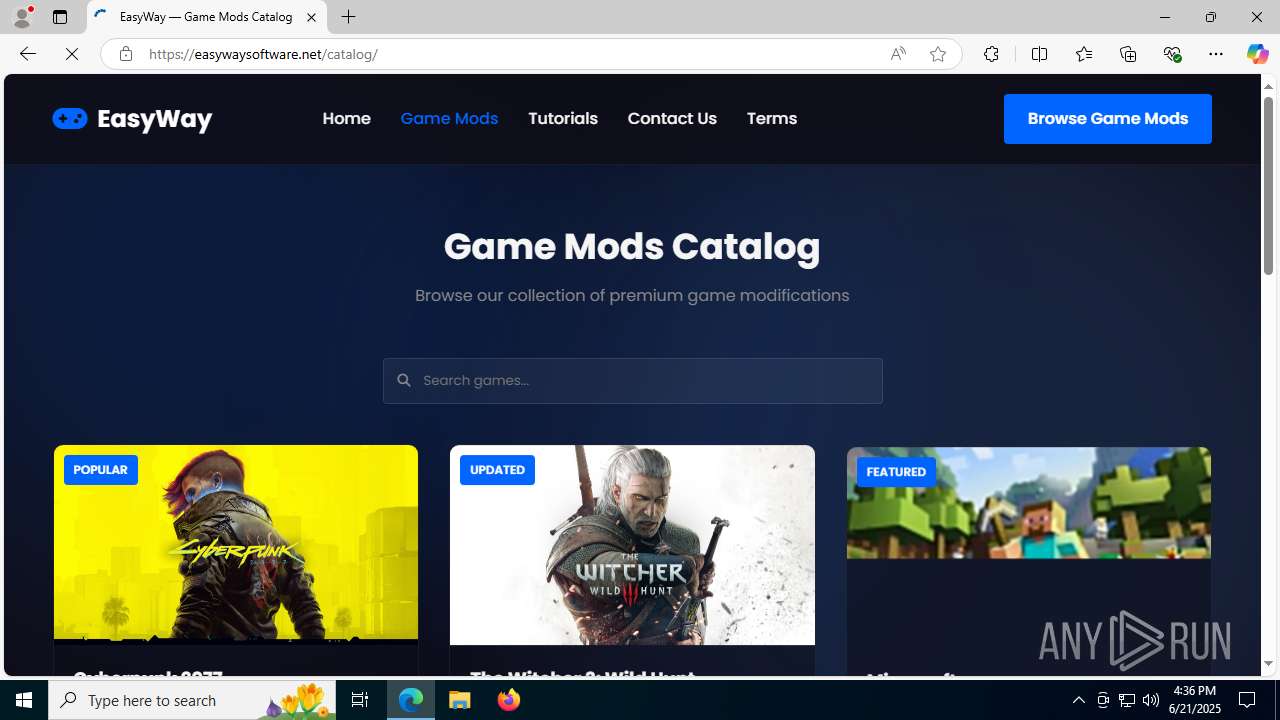Click the magnifier icon in the search box

(404, 380)
